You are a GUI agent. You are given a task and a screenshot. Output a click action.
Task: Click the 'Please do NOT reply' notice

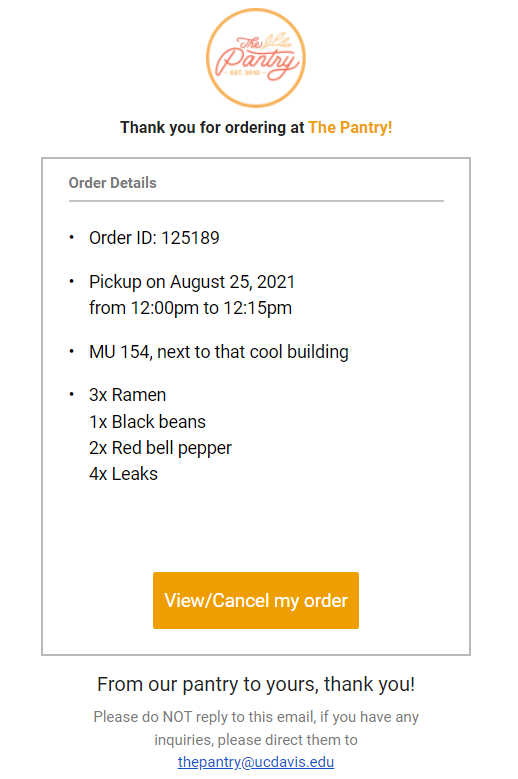tap(256, 717)
